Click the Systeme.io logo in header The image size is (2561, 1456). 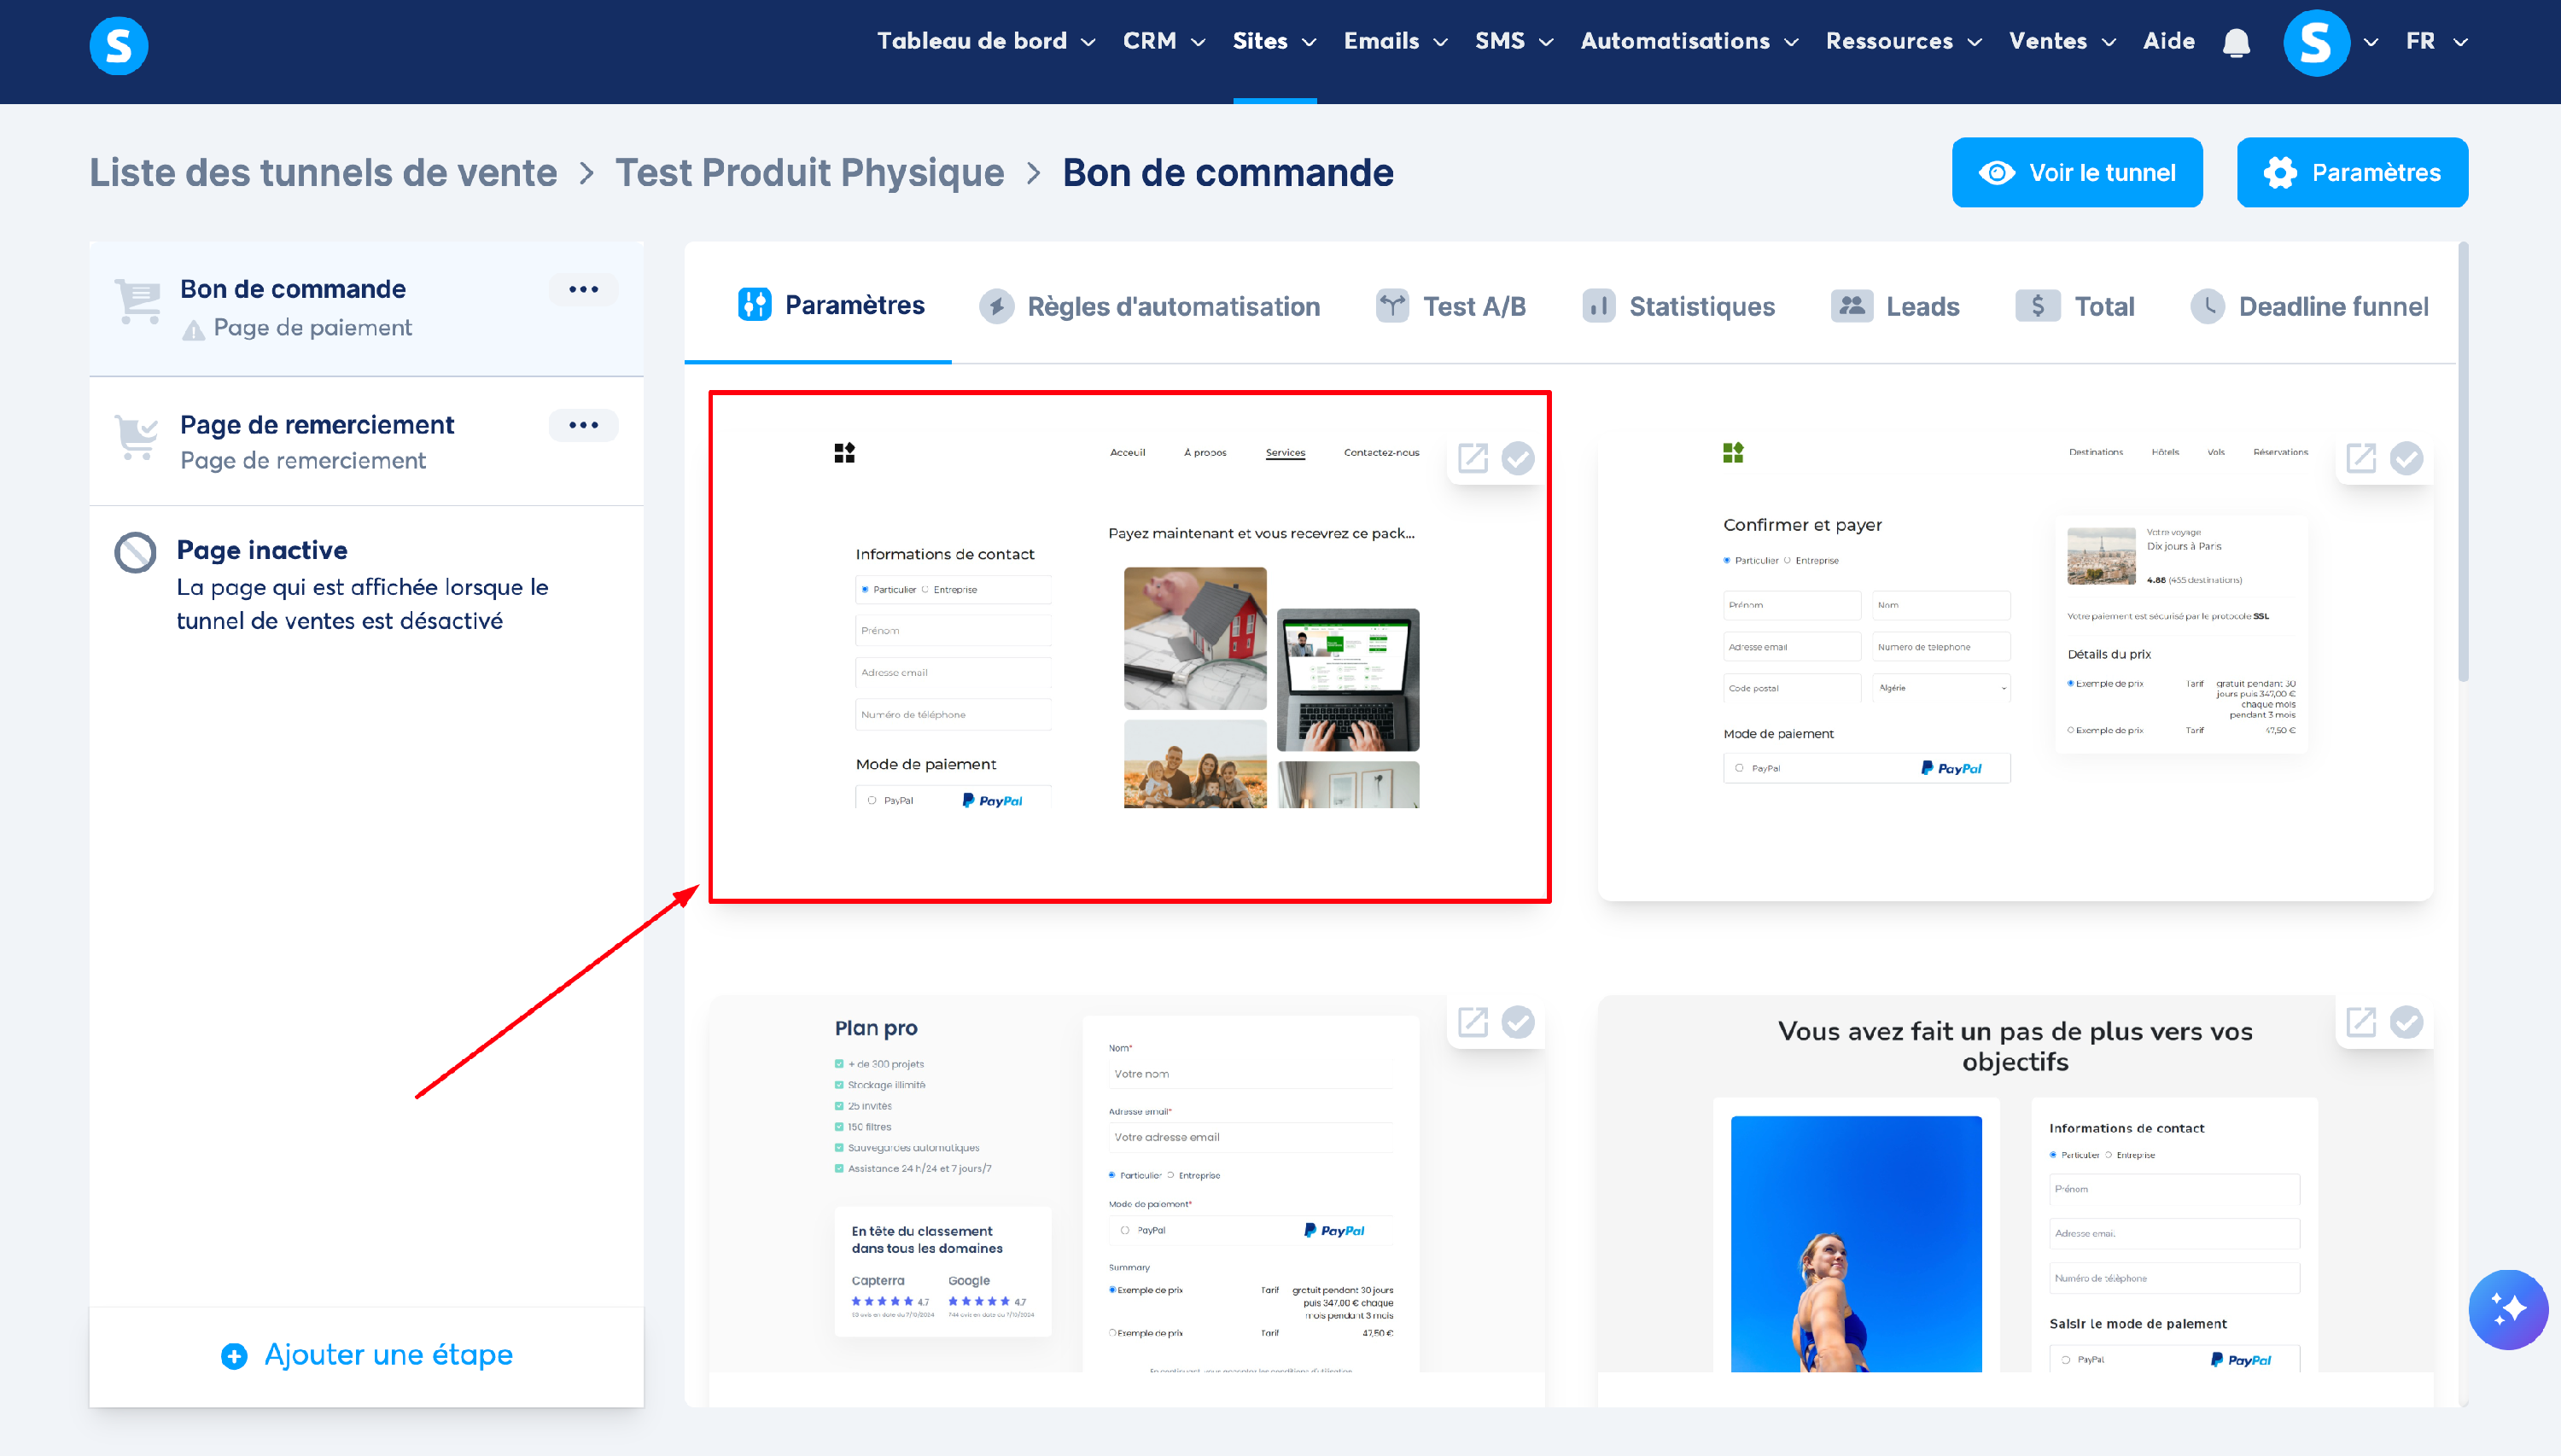pos(118,45)
